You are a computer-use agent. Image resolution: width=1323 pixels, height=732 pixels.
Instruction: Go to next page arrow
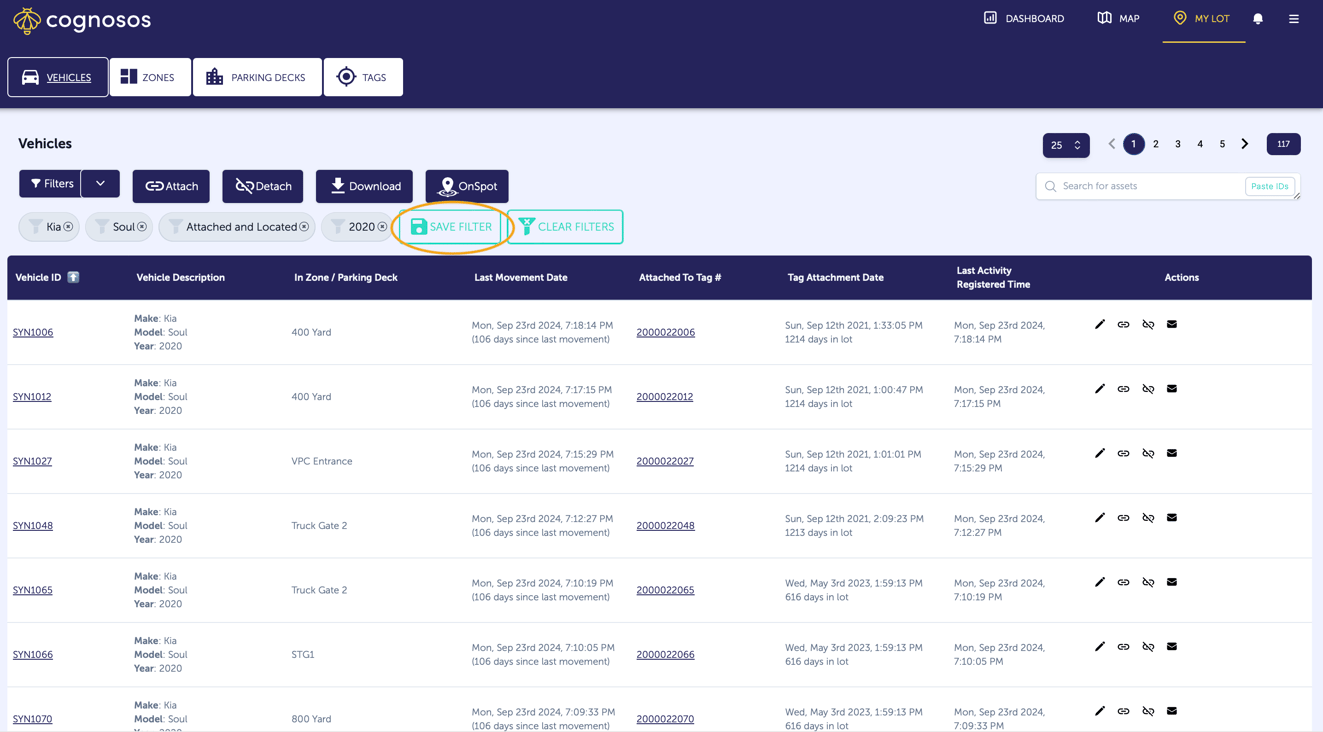[x=1245, y=144]
